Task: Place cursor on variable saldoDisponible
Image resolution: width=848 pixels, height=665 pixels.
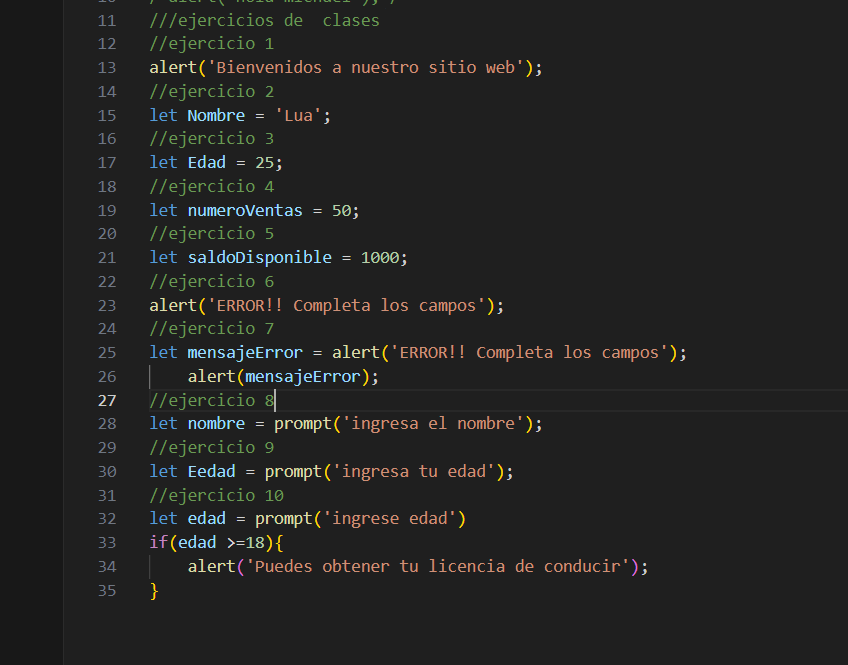Action: (260, 257)
